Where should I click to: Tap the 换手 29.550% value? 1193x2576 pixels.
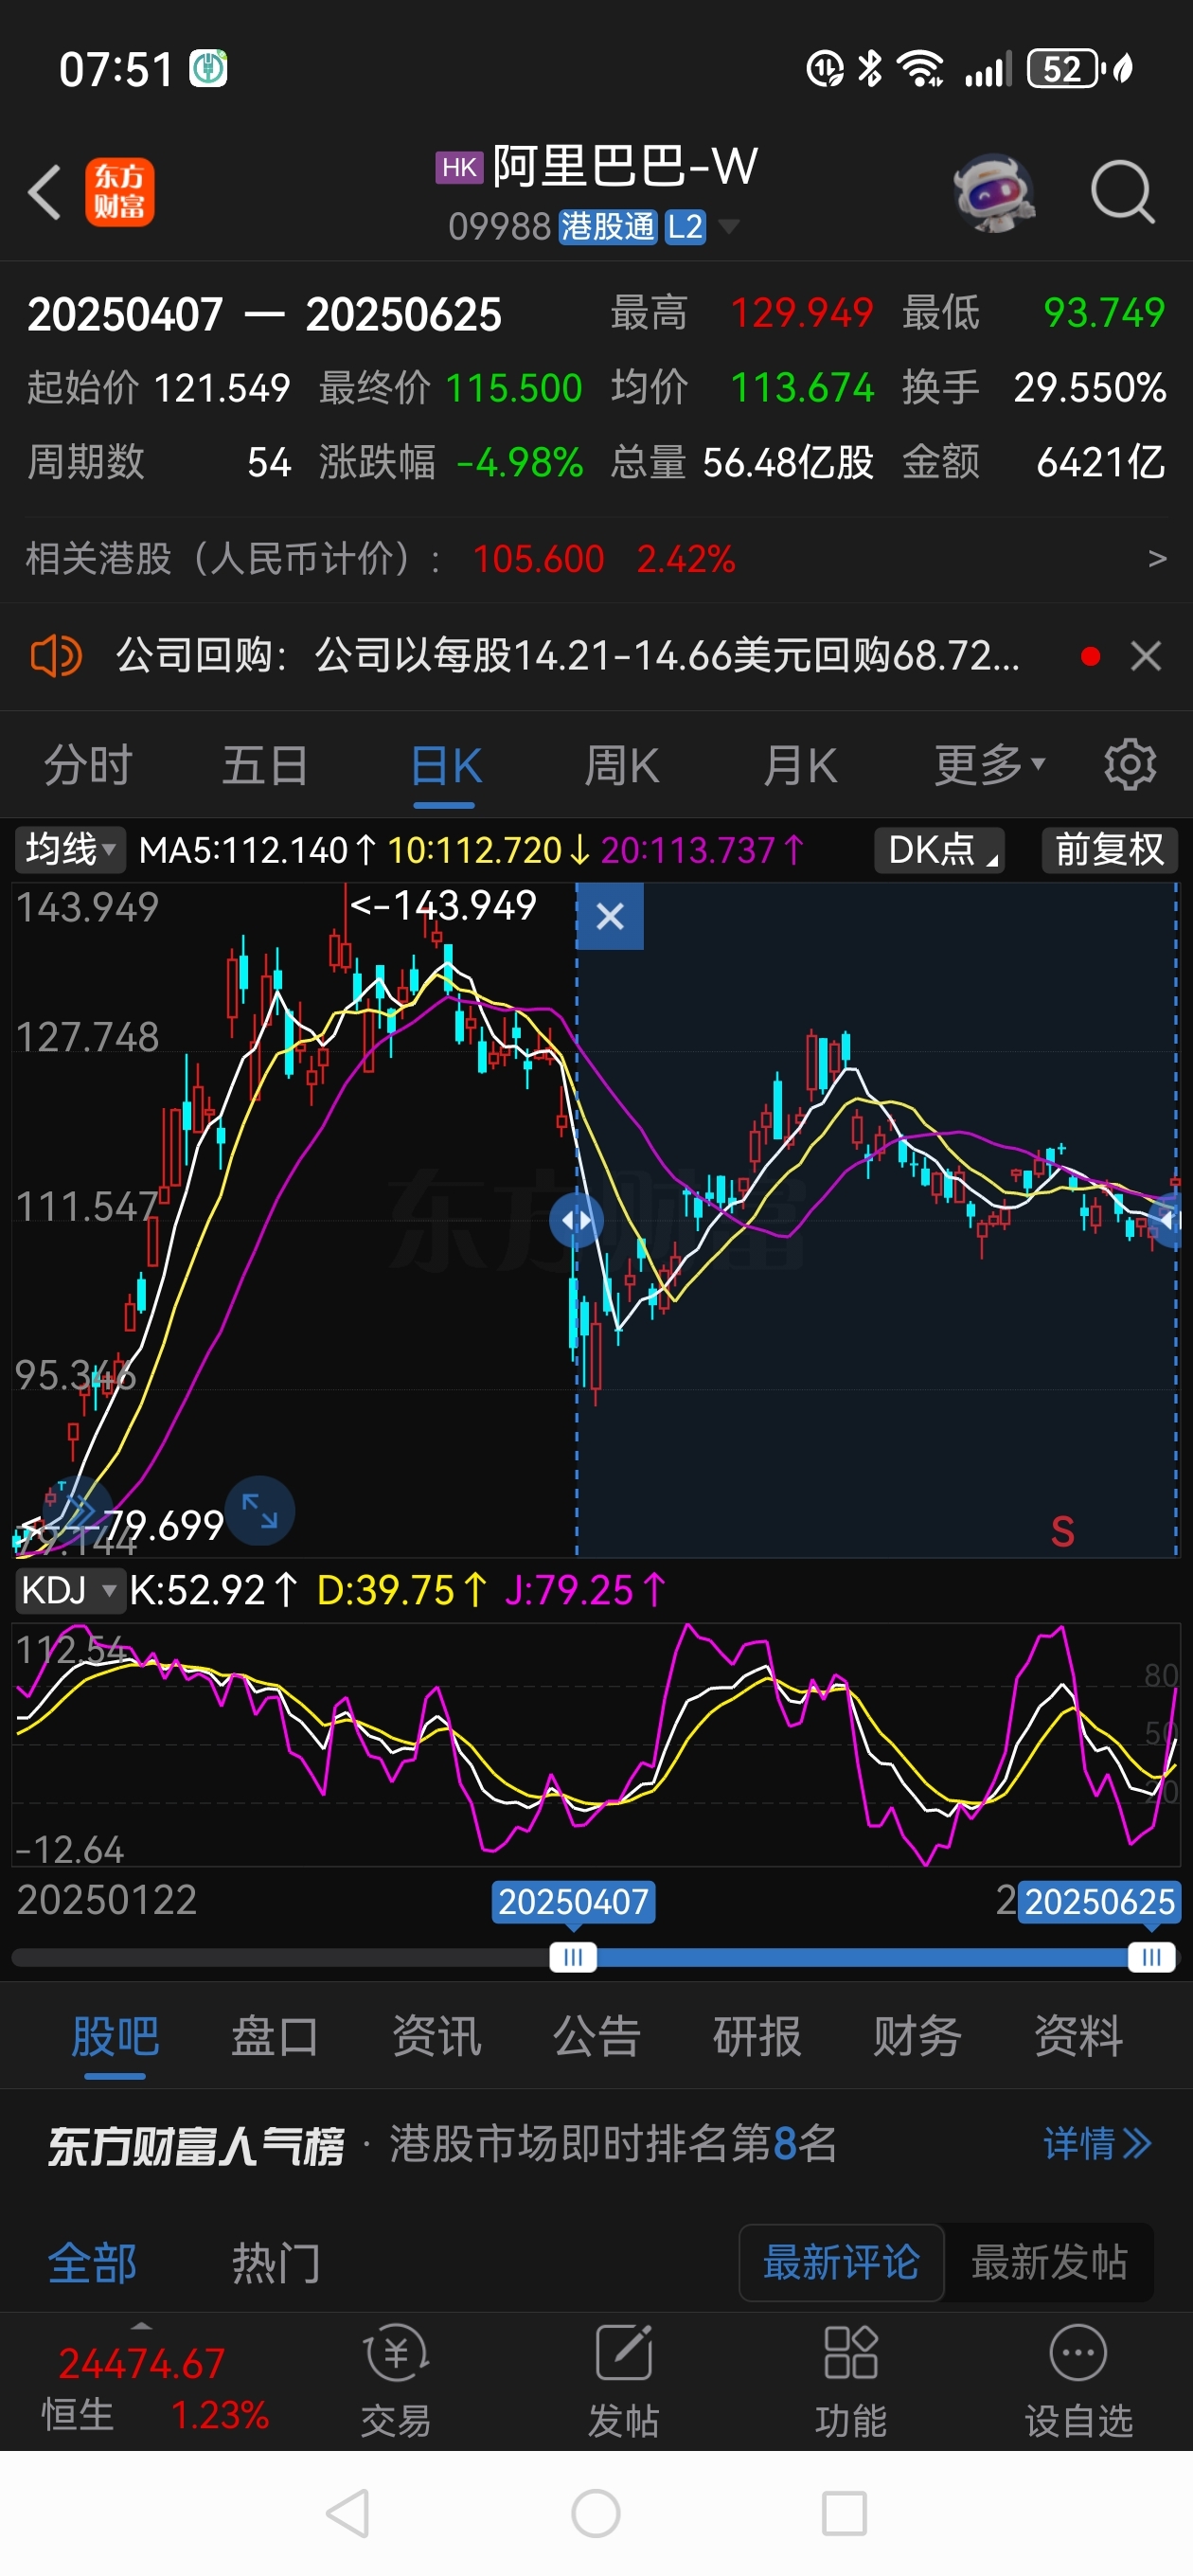pos(1090,388)
